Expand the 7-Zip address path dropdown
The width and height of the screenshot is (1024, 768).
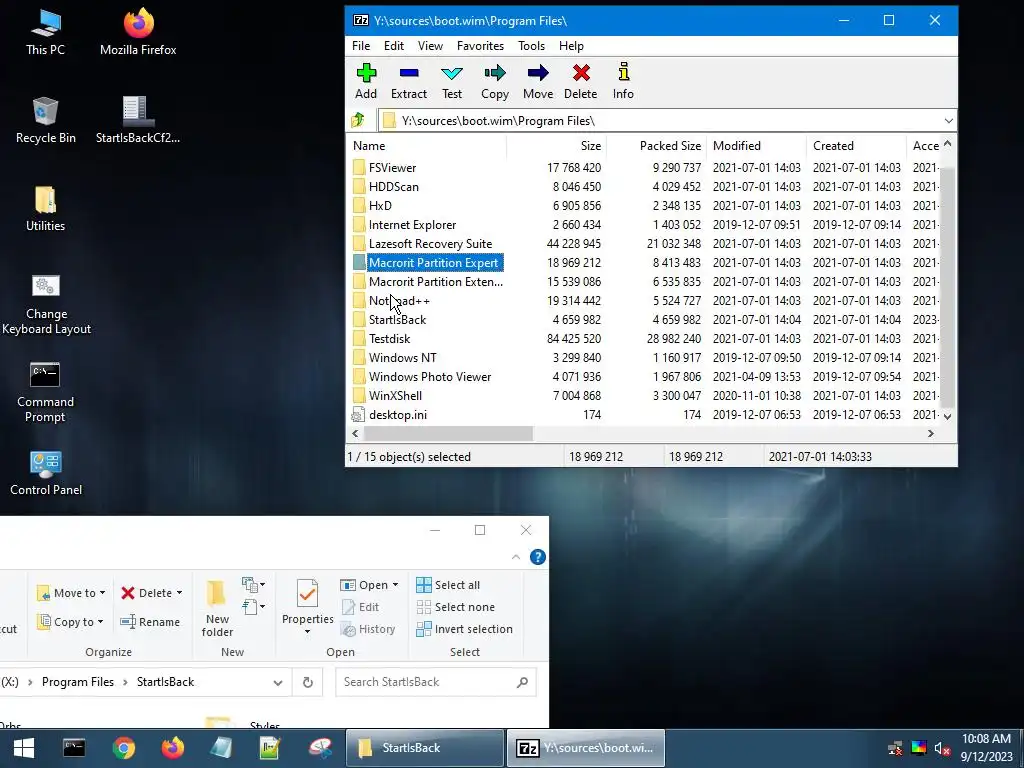coord(948,121)
